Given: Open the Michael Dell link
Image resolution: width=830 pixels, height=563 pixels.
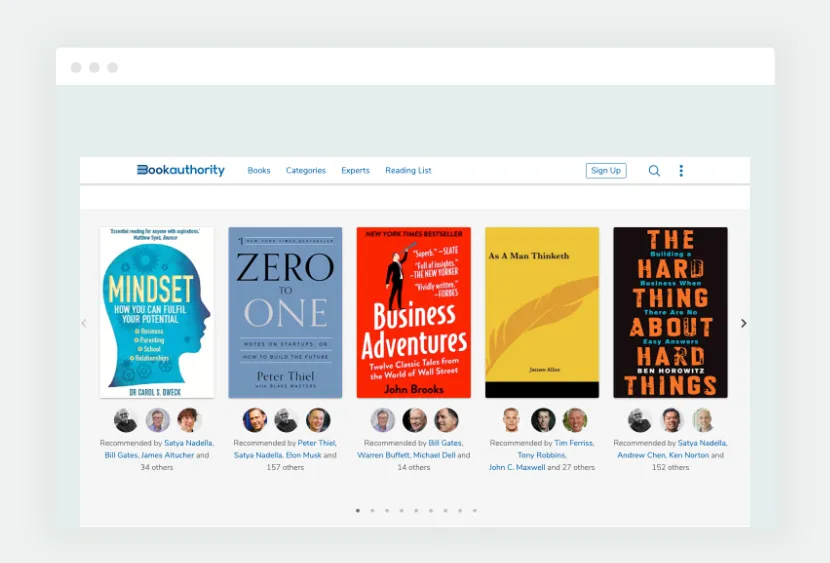Looking at the screenshot, I should tap(434, 455).
